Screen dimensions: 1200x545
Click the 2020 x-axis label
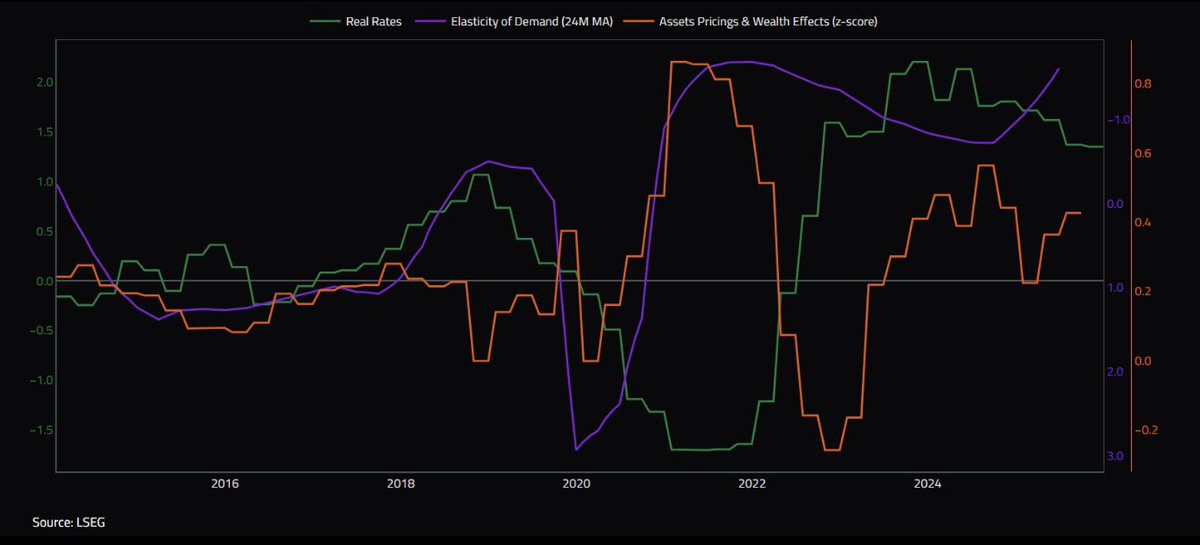(577, 485)
